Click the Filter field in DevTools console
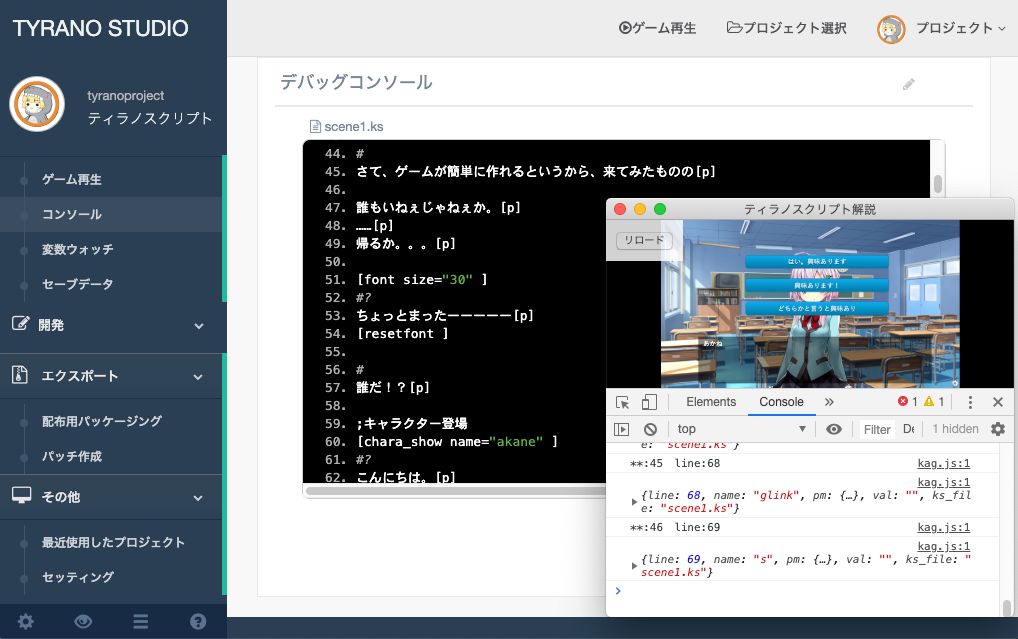This screenshot has height=639, width=1018. point(876,429)
